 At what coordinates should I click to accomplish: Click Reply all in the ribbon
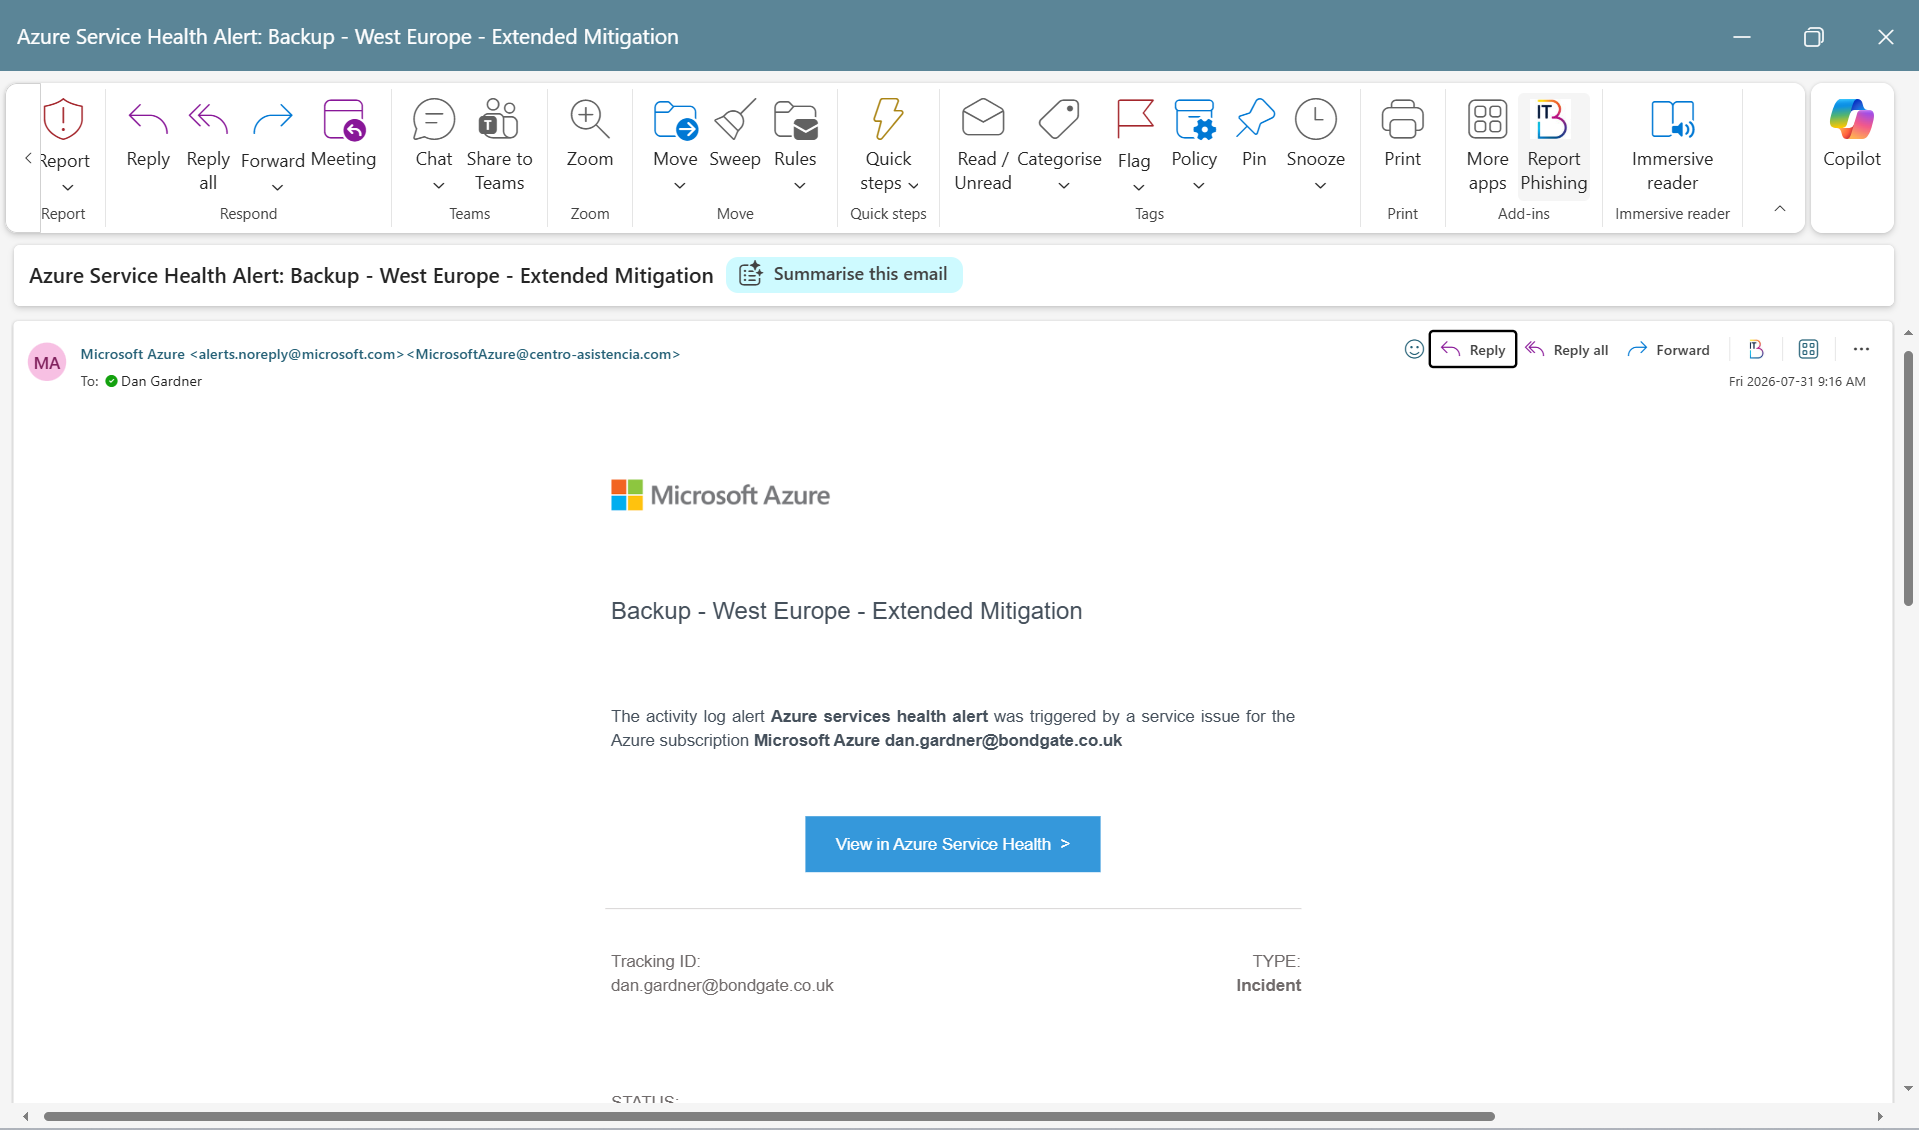coord(208,145)
